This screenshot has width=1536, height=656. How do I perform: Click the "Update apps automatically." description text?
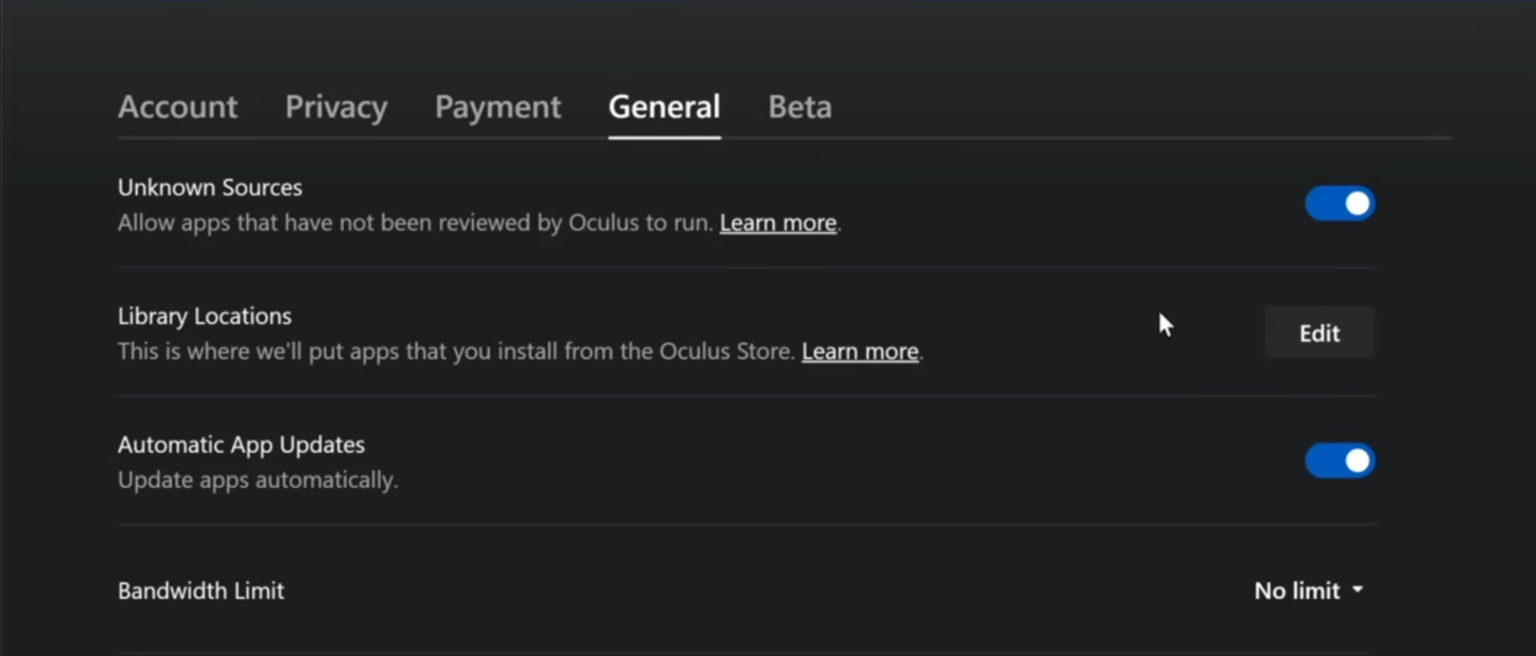tap(258, 481)
